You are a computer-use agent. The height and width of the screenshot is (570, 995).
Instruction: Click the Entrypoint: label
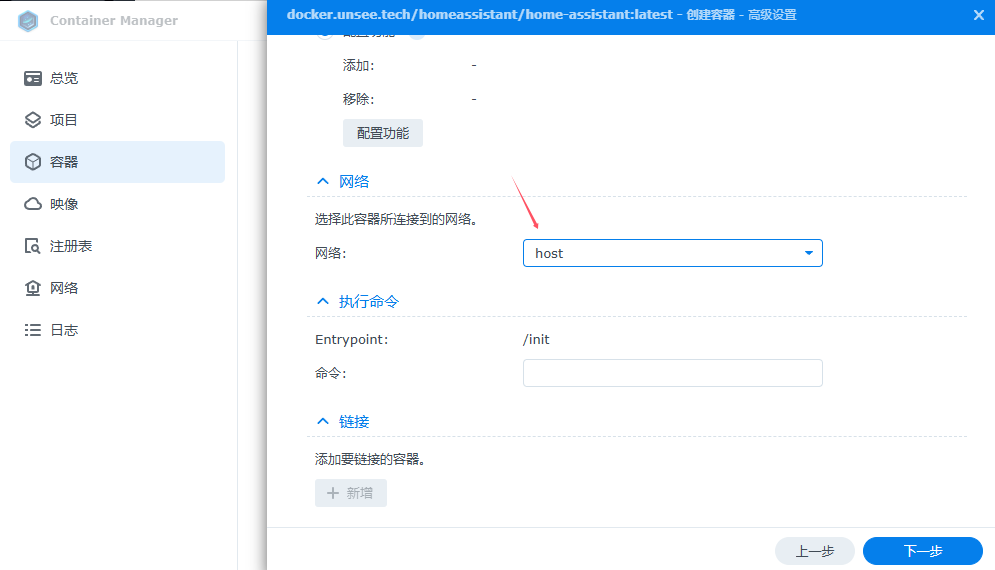352,340
